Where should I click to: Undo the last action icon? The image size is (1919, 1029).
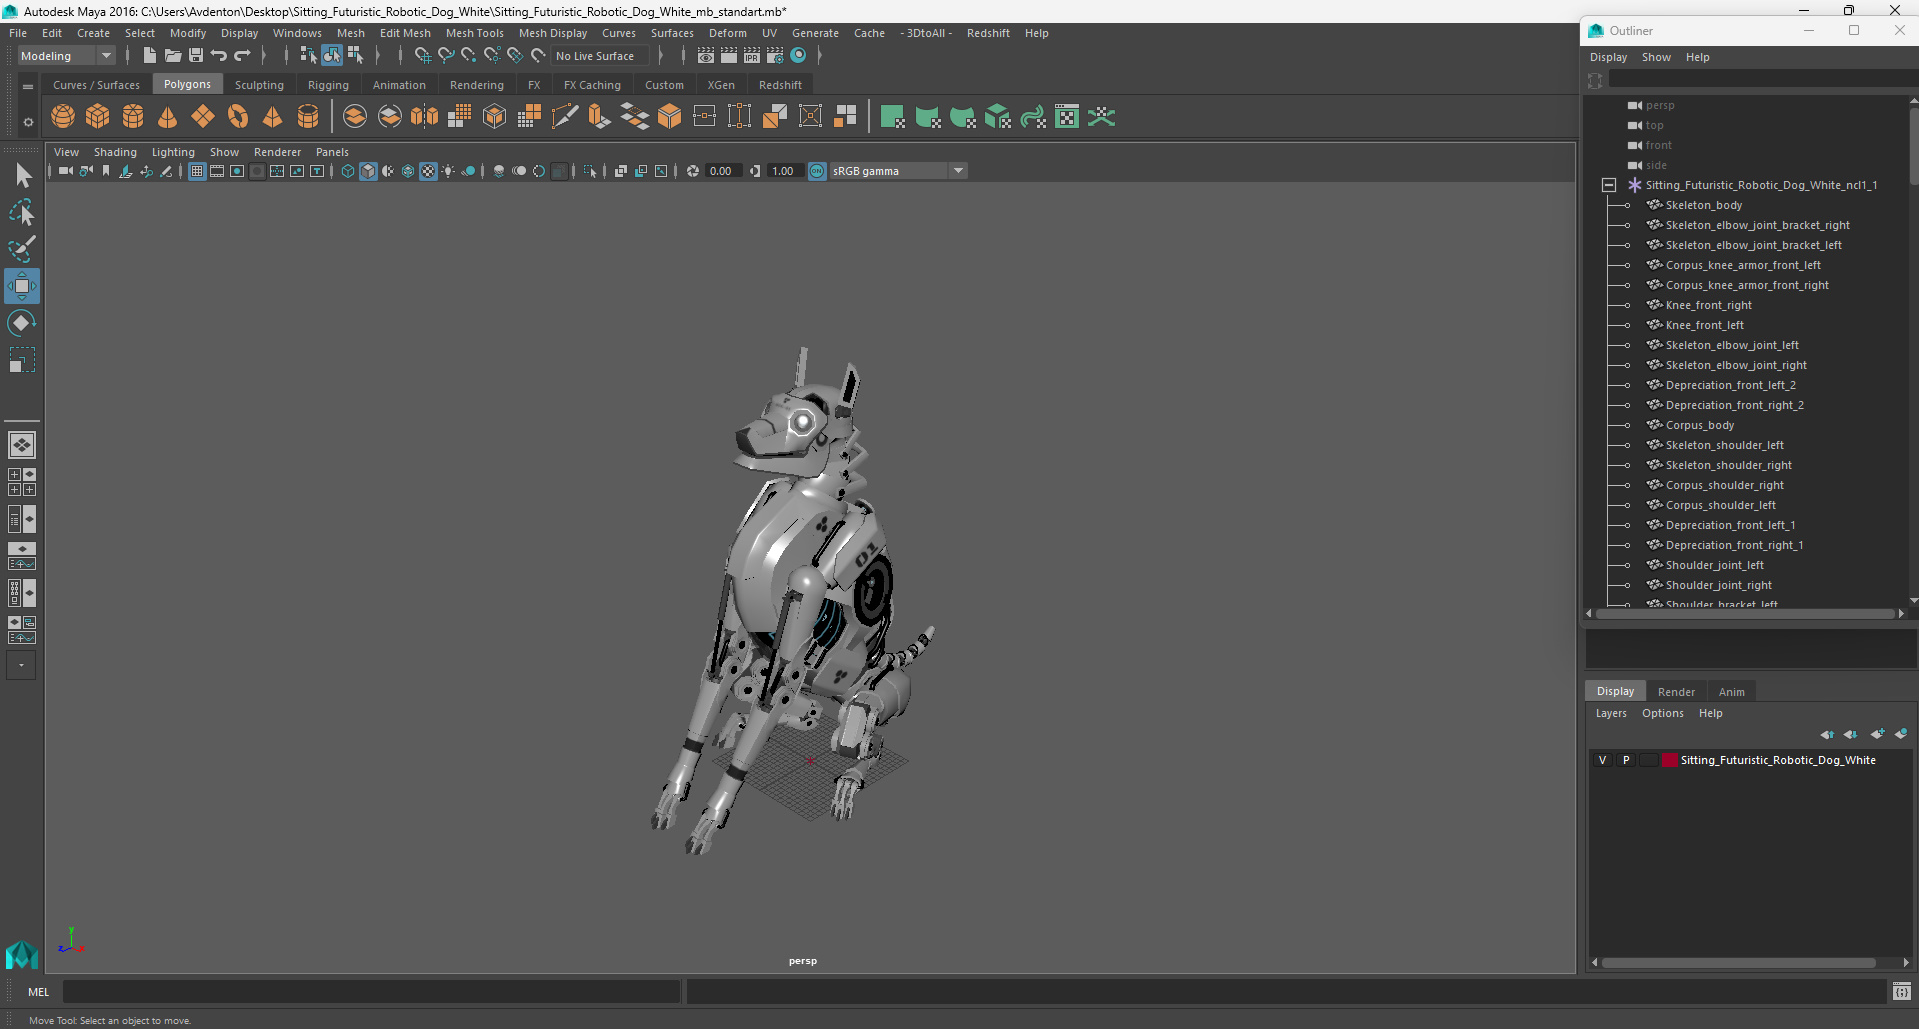pyautogui.click(x=219, y=56)
